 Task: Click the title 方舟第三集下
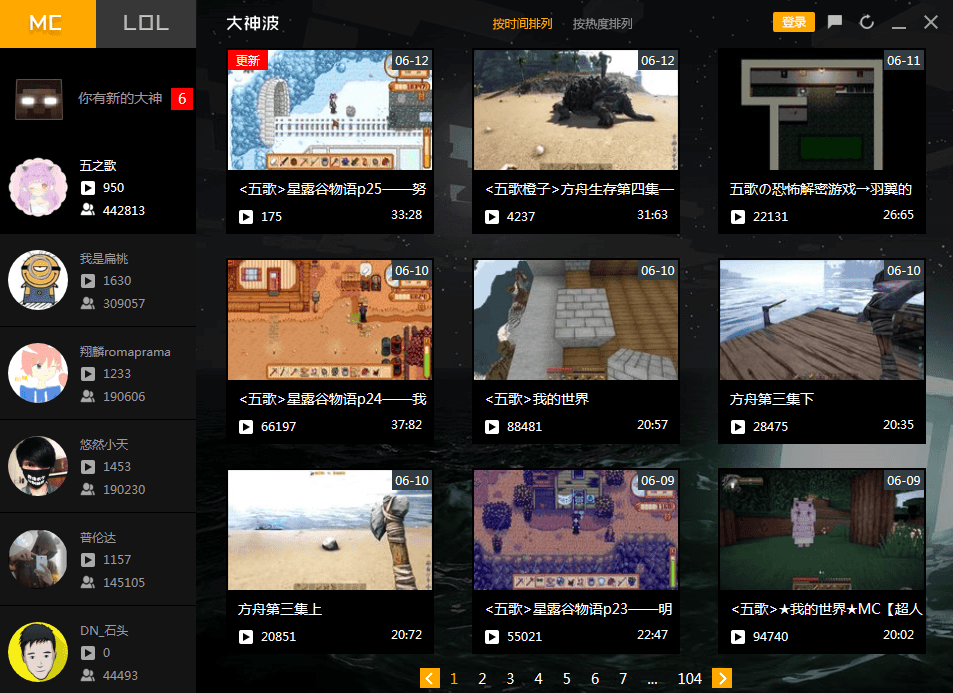tap(771, 399)
